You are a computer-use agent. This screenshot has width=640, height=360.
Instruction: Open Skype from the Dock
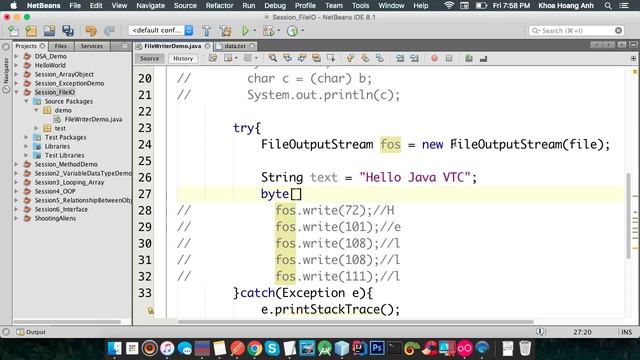(272, 349)
